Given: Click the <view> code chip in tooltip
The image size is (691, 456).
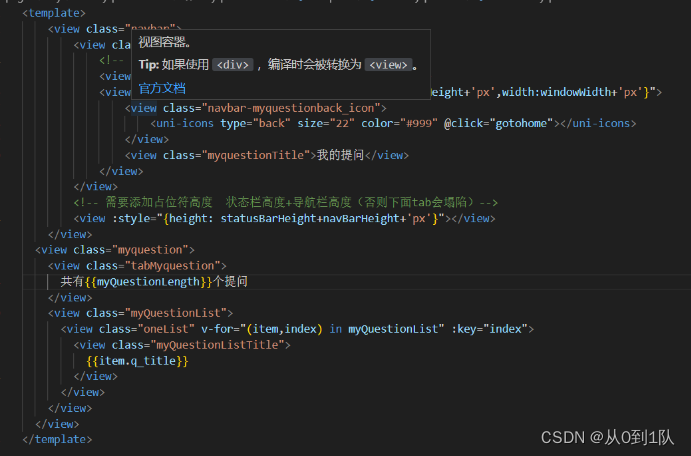Looking at the screenshot, I should 388,65.
